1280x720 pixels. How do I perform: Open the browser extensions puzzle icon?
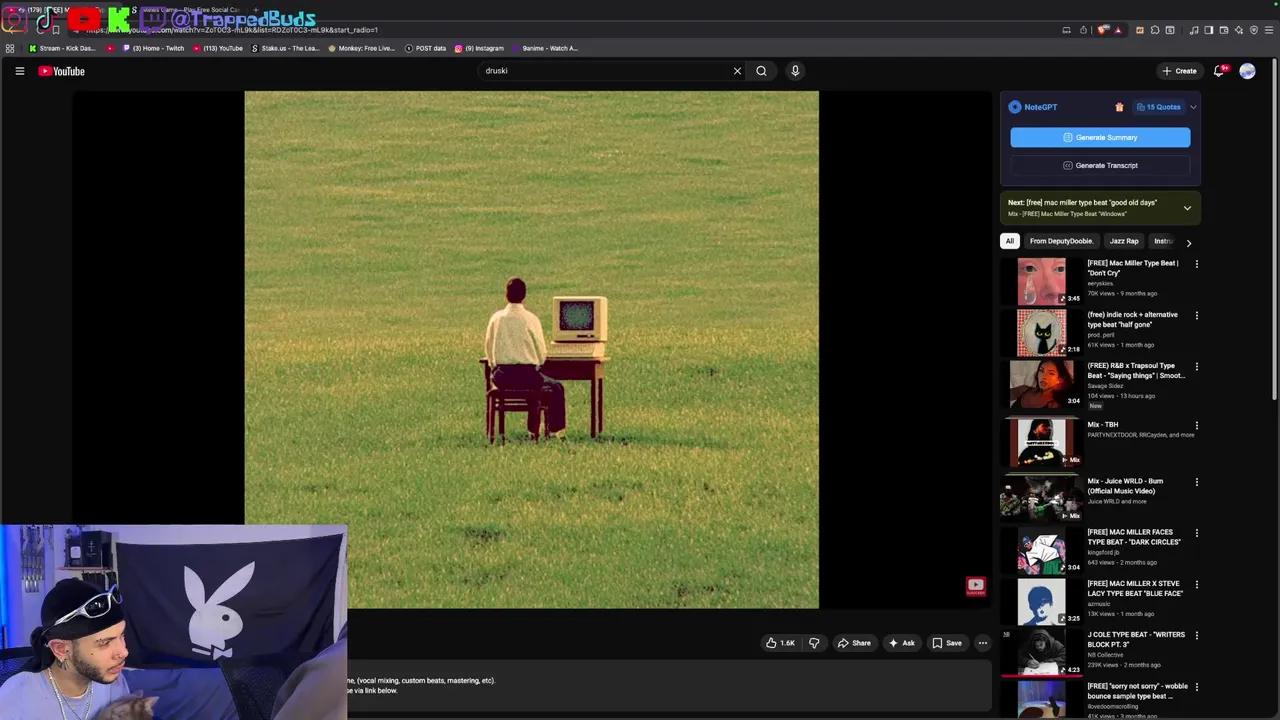pos(1155,30)
